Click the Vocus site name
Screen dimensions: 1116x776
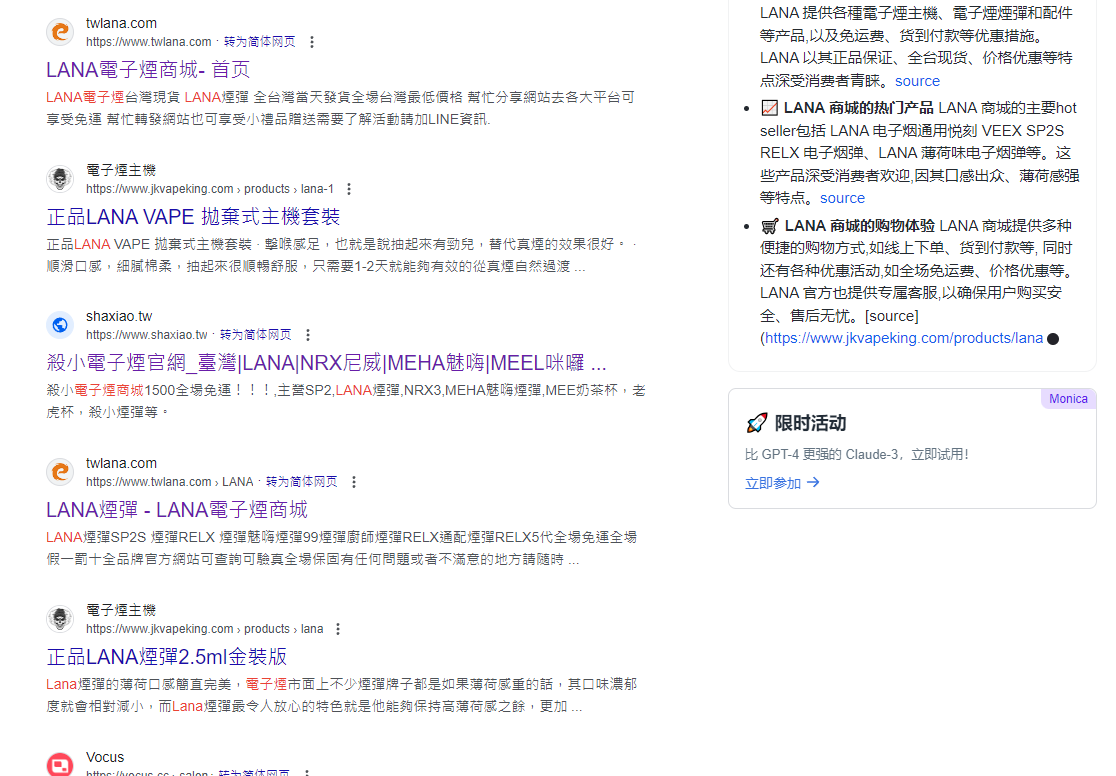tap(105, 757)
